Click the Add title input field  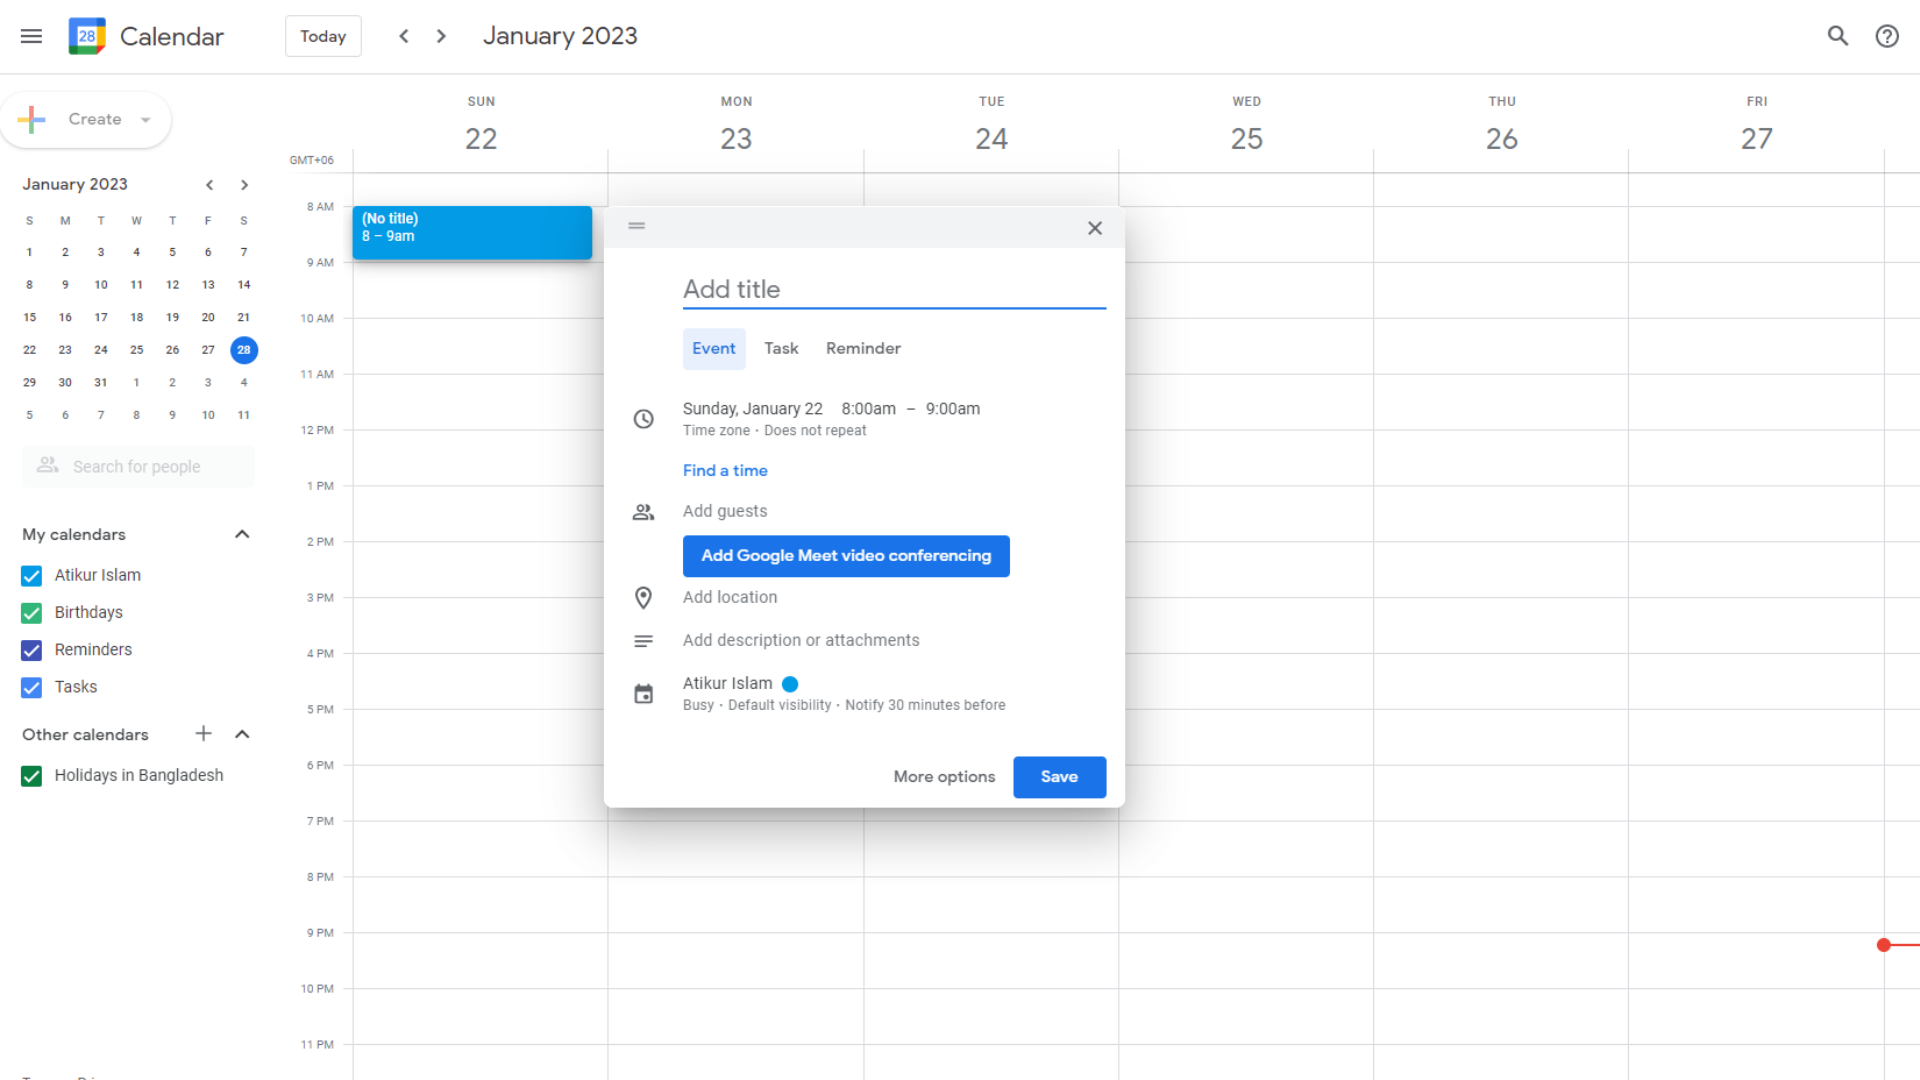(893, 289)
